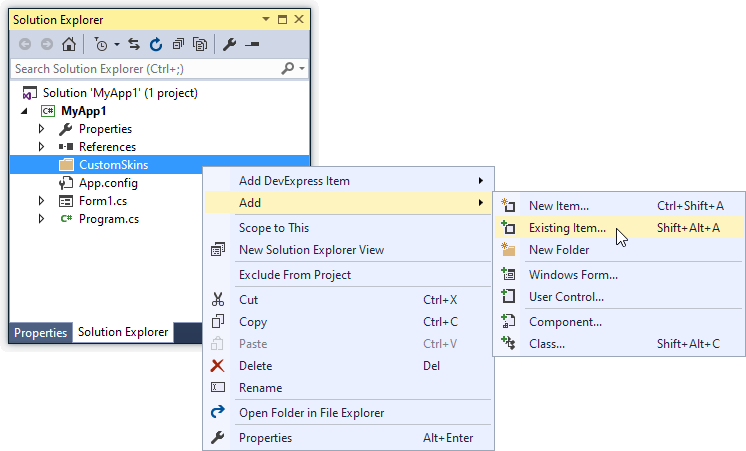Choose Copy in context menu
The width and height of the screenshot is (746, 451).
pyautogui.click(x=349, y=322)
